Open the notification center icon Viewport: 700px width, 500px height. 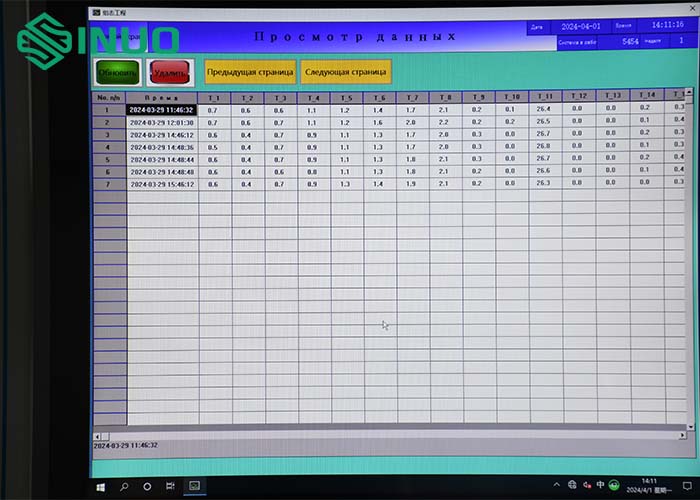point(687,486)
